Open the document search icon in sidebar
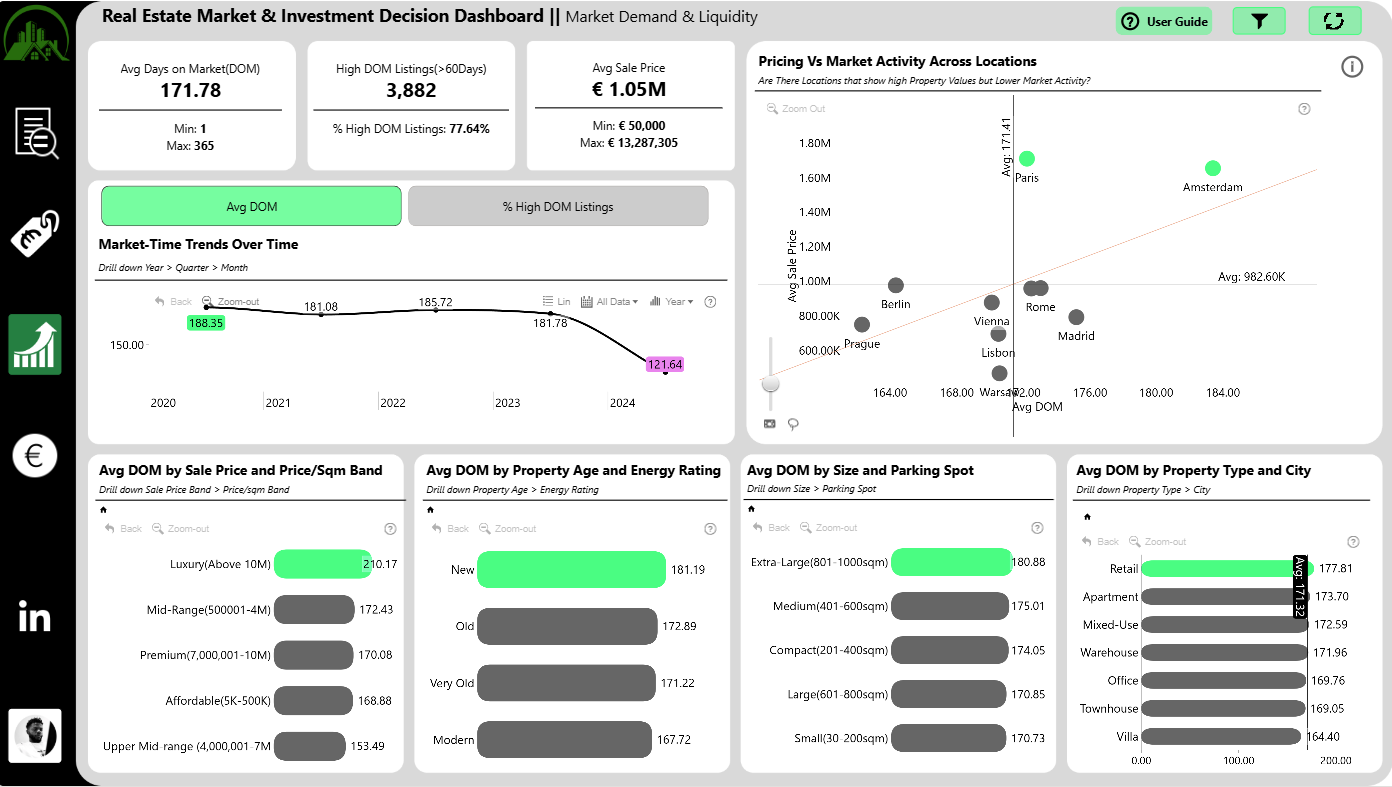Viewport: 1392px width, 787px height. click(x=36, y=133)
